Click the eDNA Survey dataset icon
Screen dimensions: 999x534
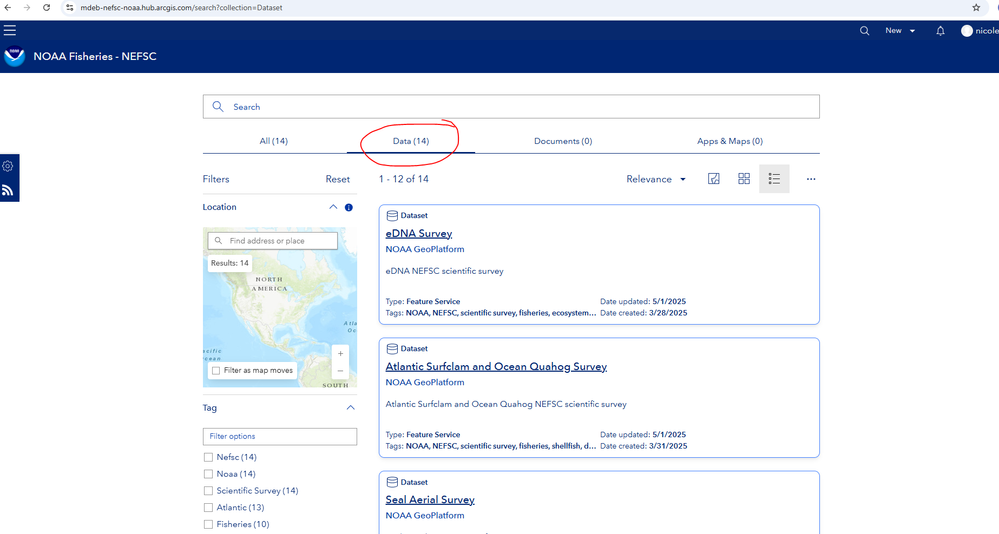click(392, 215)
